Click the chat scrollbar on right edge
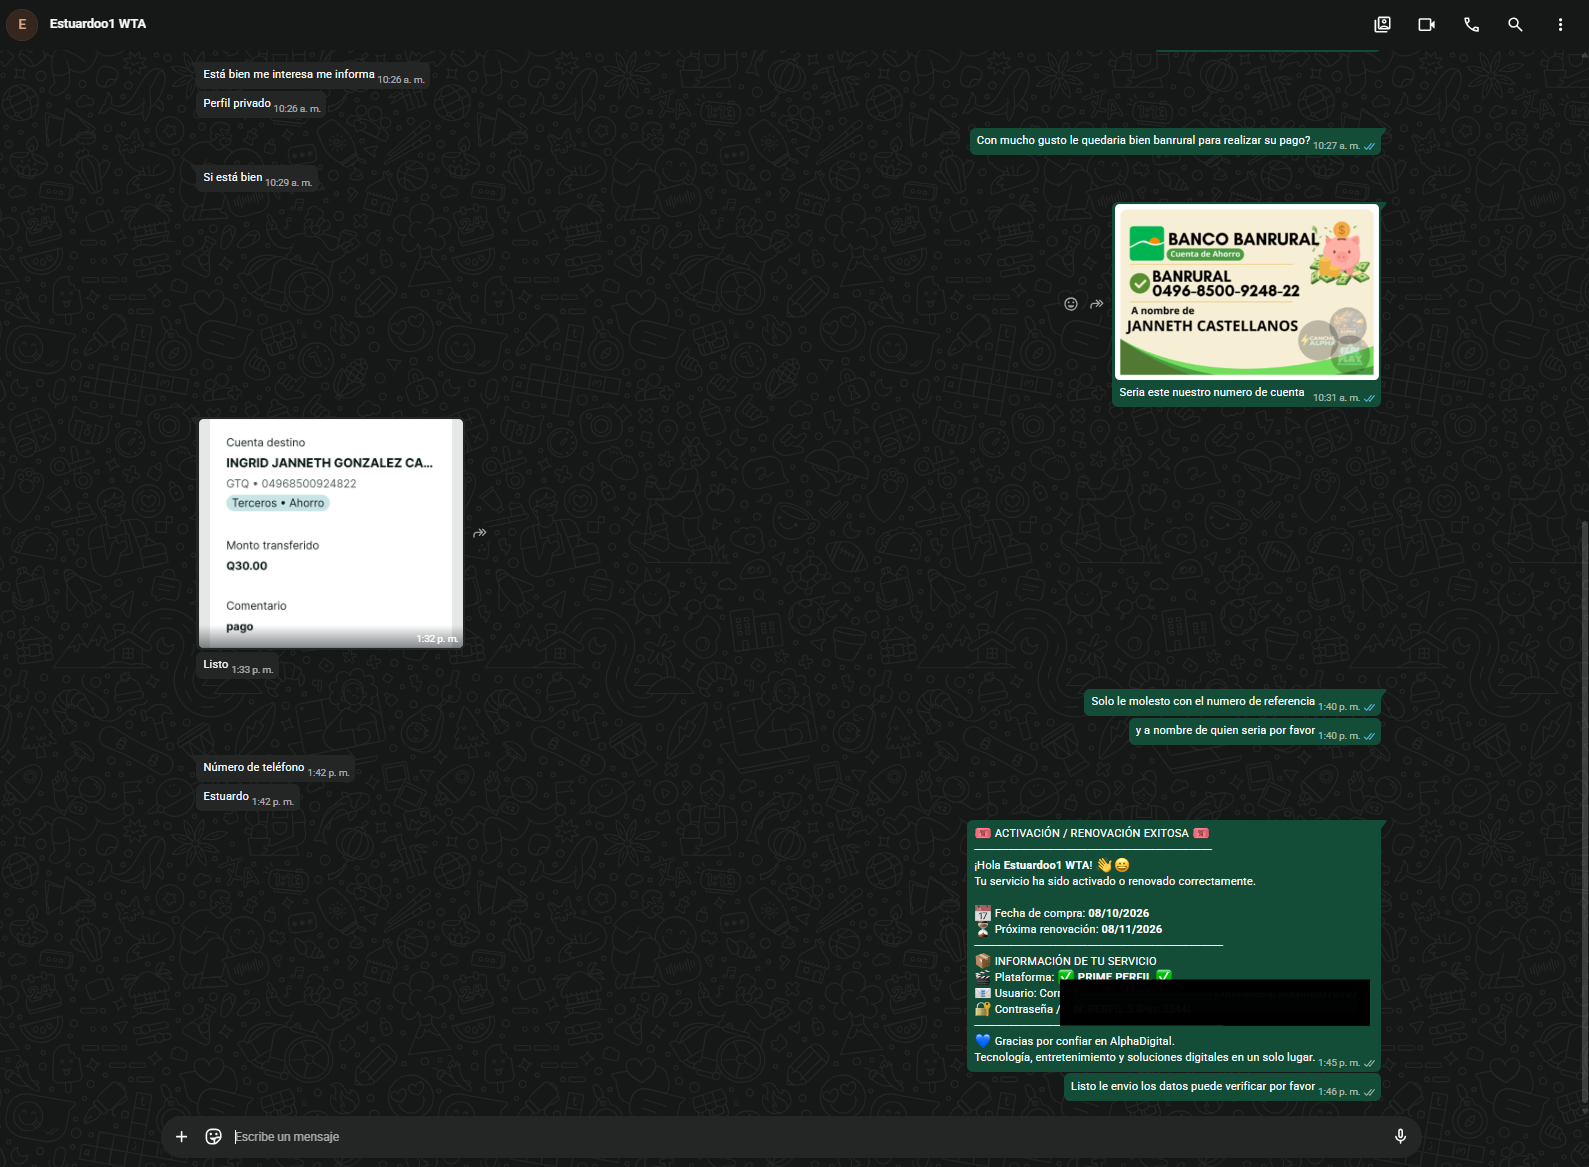Viewport: 1589px width, 1167px height. tap(1584, 810)
